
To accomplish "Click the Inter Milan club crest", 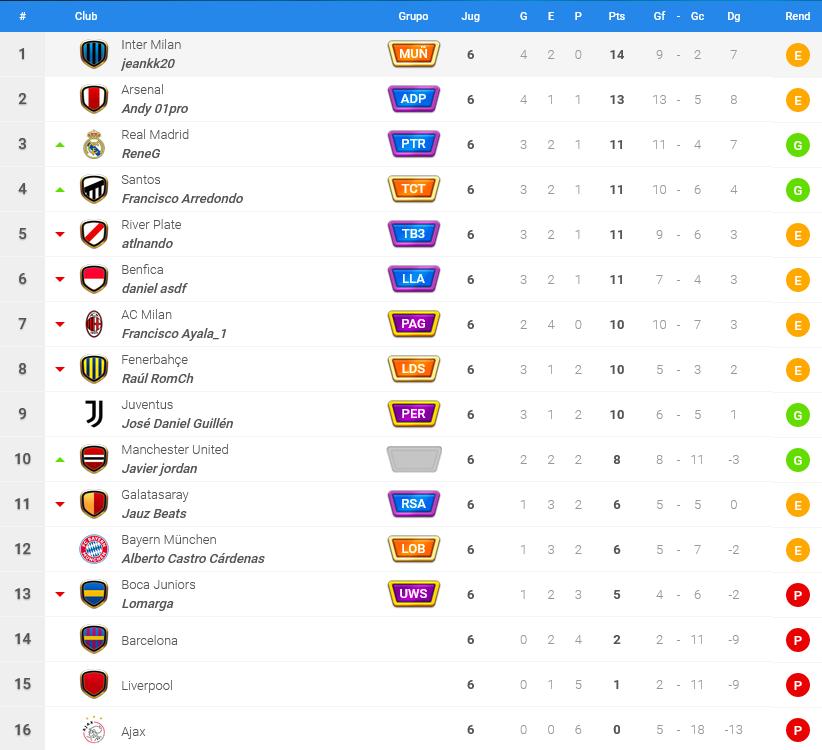I will point(94,54).
